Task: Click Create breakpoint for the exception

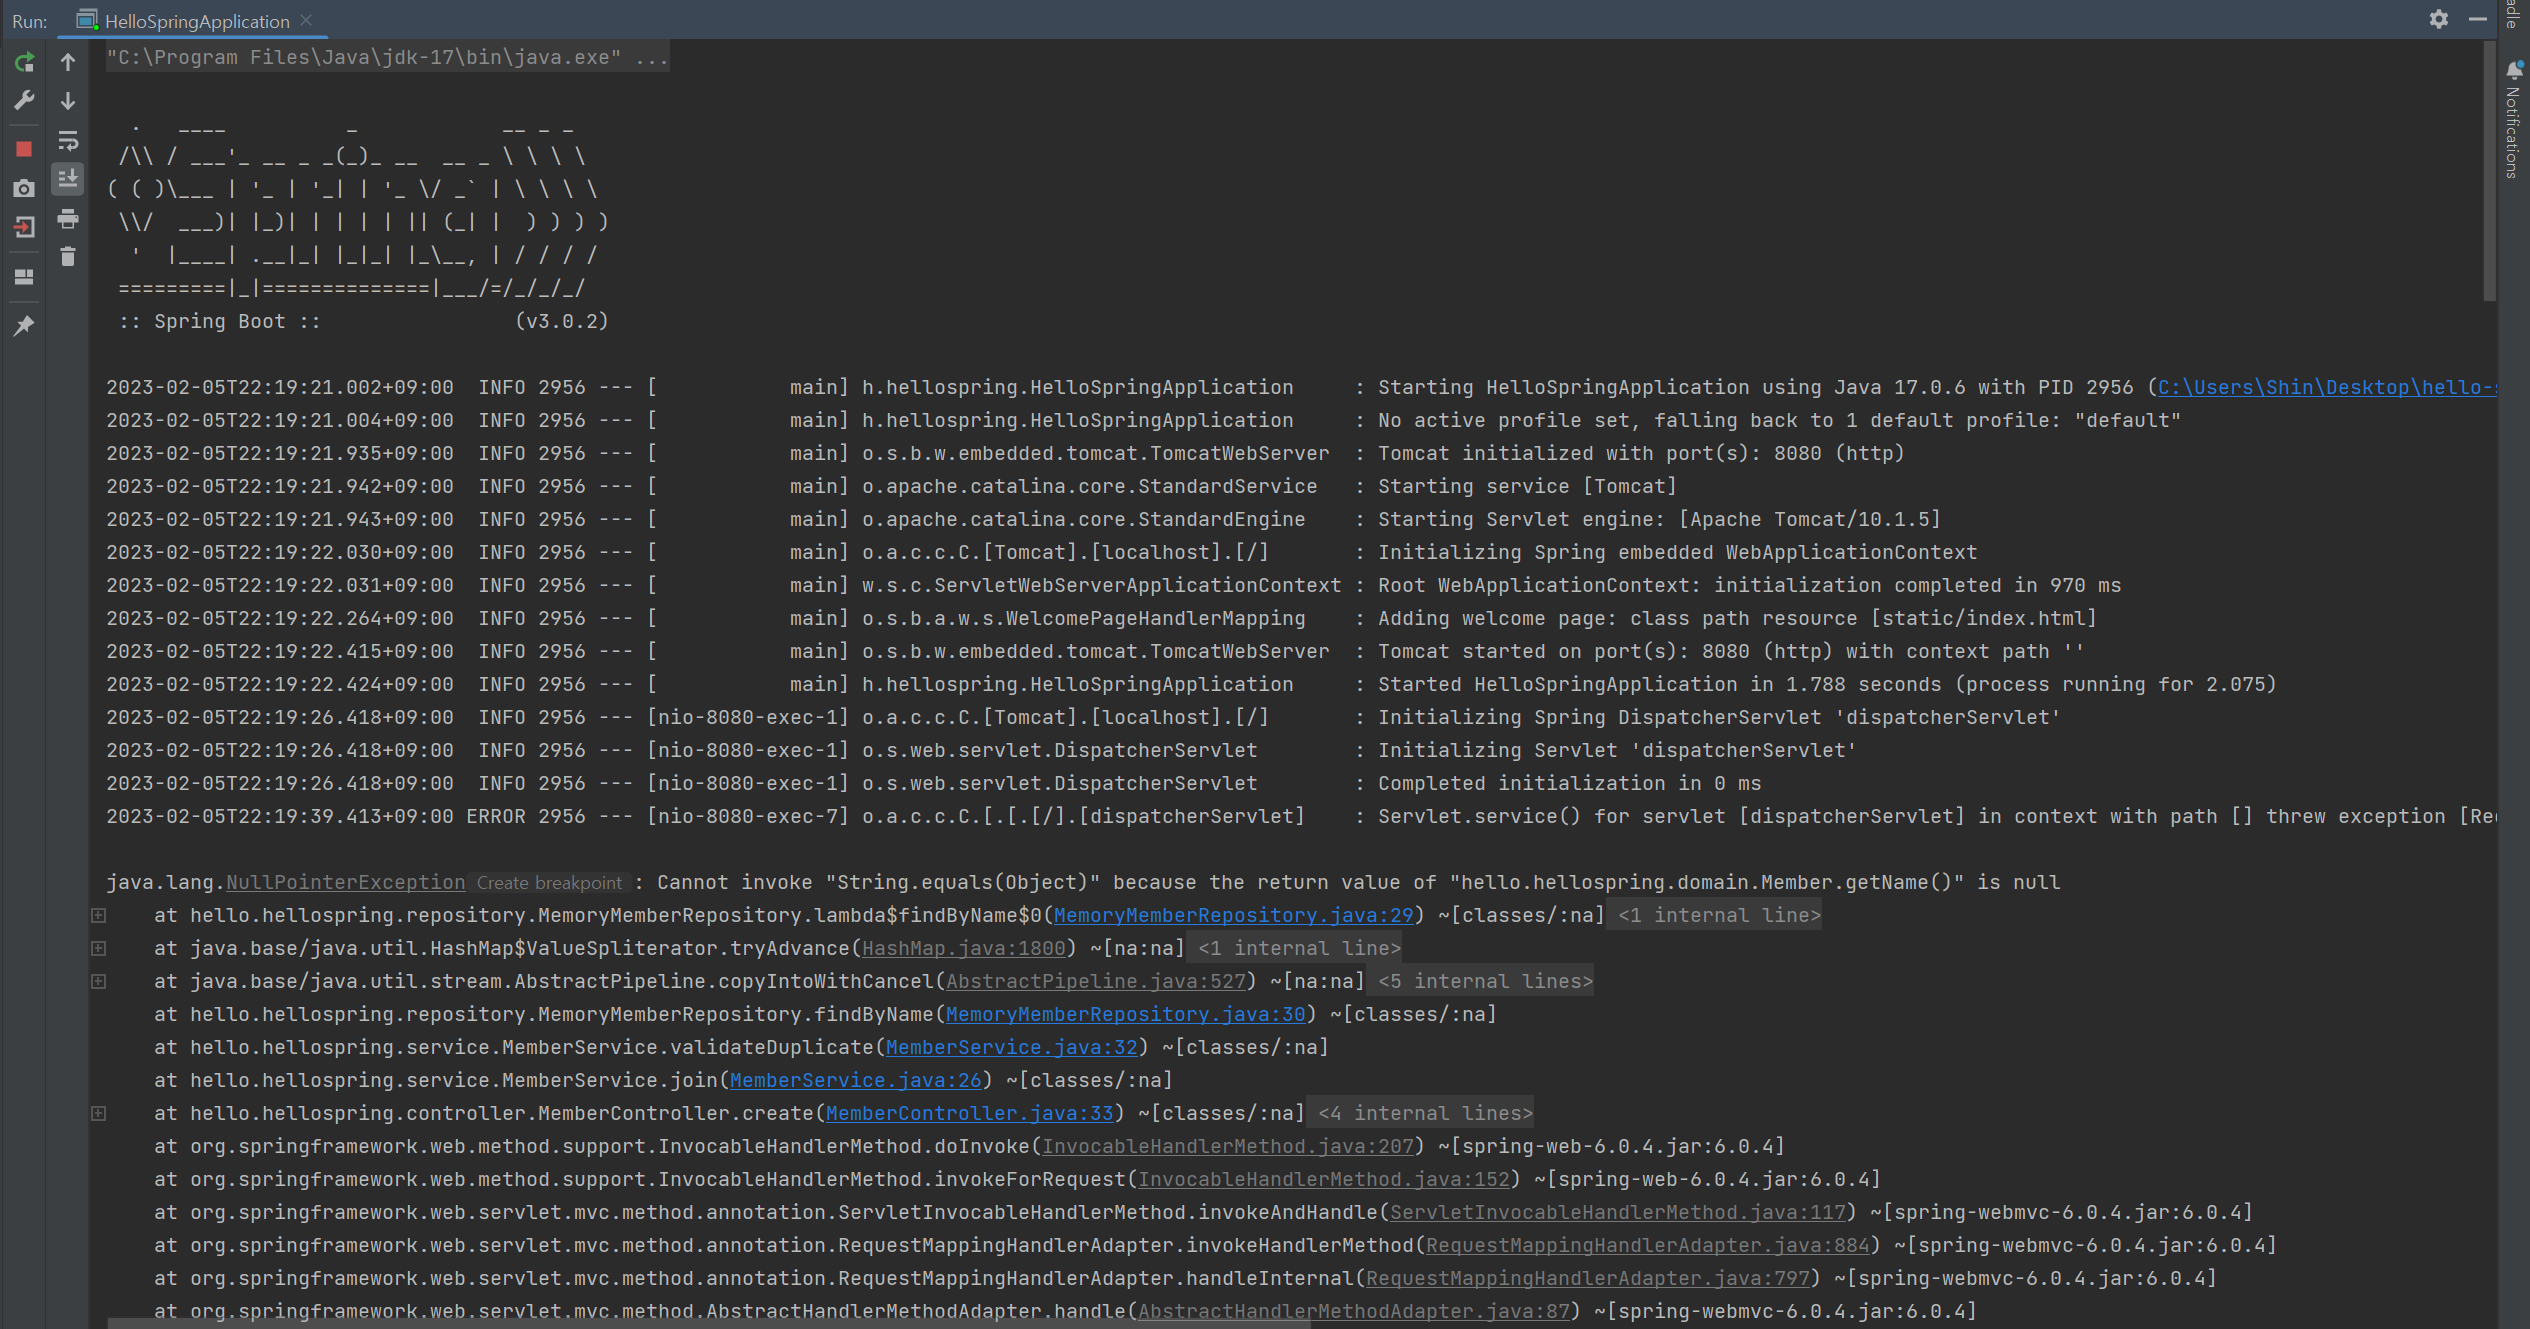Action: 549,883
